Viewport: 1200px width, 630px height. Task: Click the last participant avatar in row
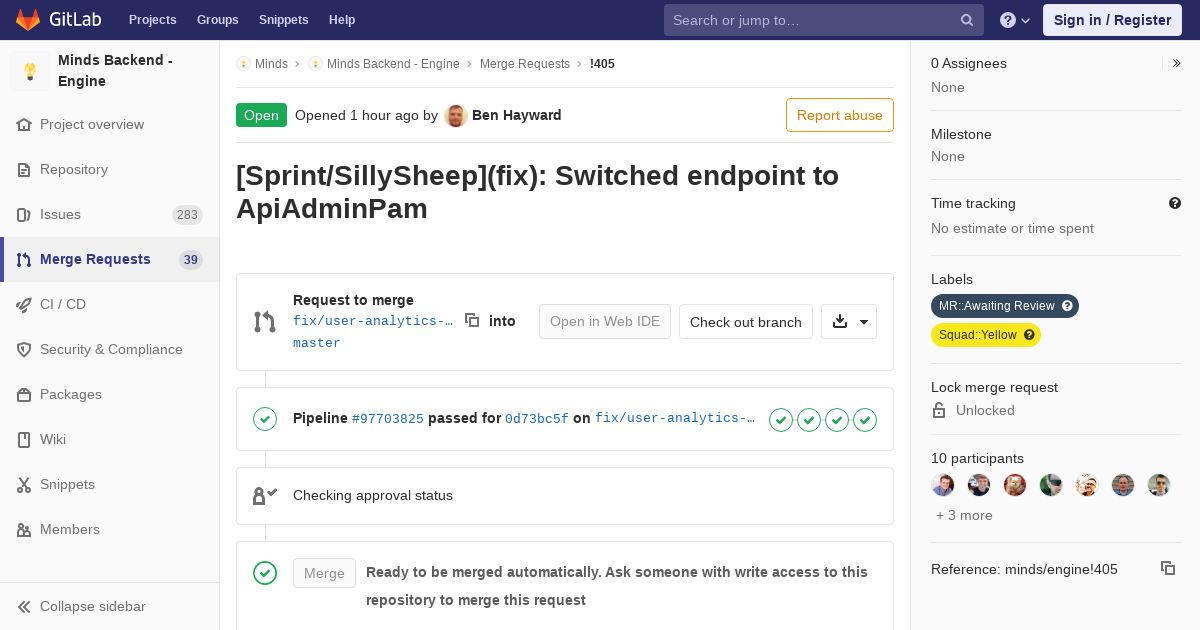pos(1159,485)
